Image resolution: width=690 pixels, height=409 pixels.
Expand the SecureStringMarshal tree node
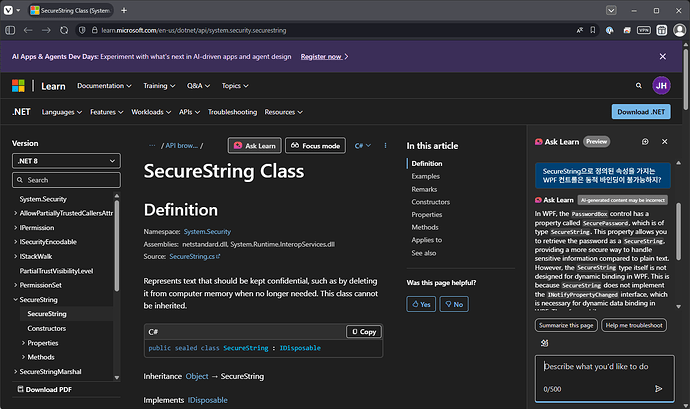[x=14, y=371]
